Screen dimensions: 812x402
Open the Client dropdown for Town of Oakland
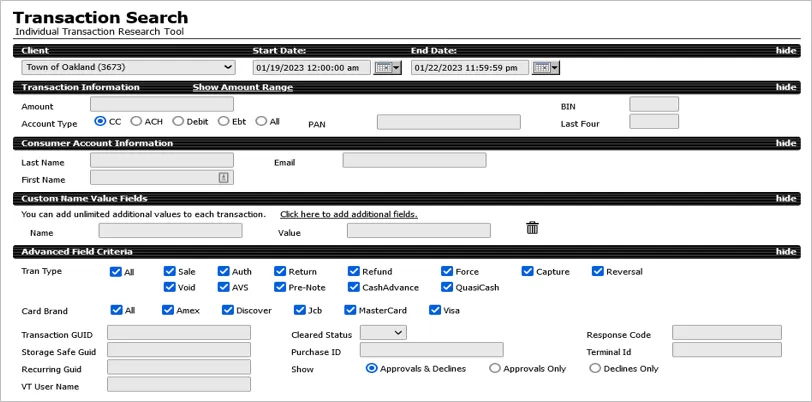point(128,68)
